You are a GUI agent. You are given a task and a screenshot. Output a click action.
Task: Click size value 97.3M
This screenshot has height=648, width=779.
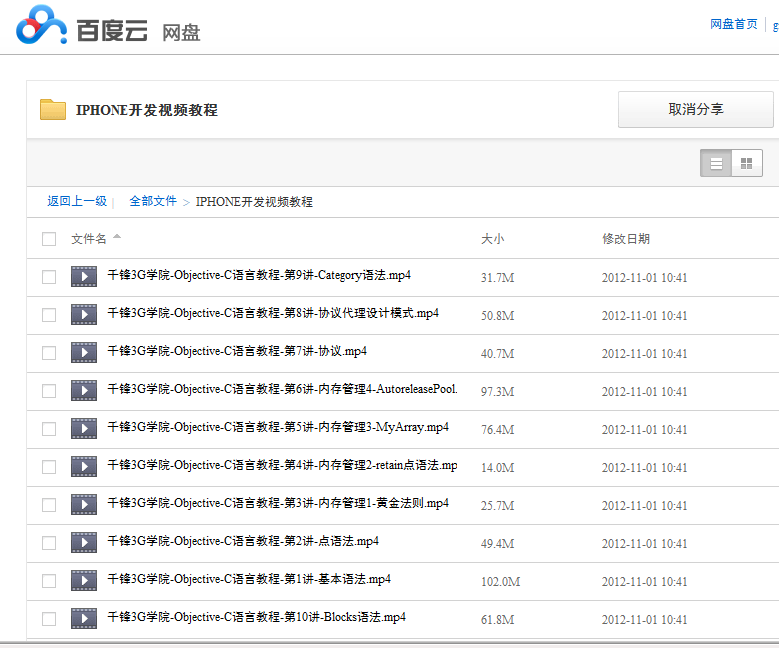(497, 392)
